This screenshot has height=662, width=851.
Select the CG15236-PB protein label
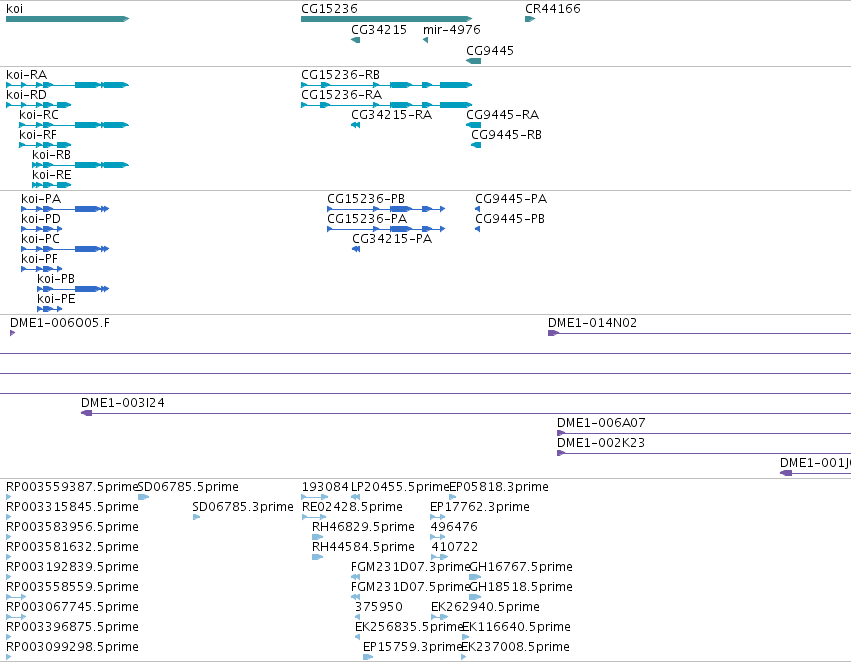point(366,199)
